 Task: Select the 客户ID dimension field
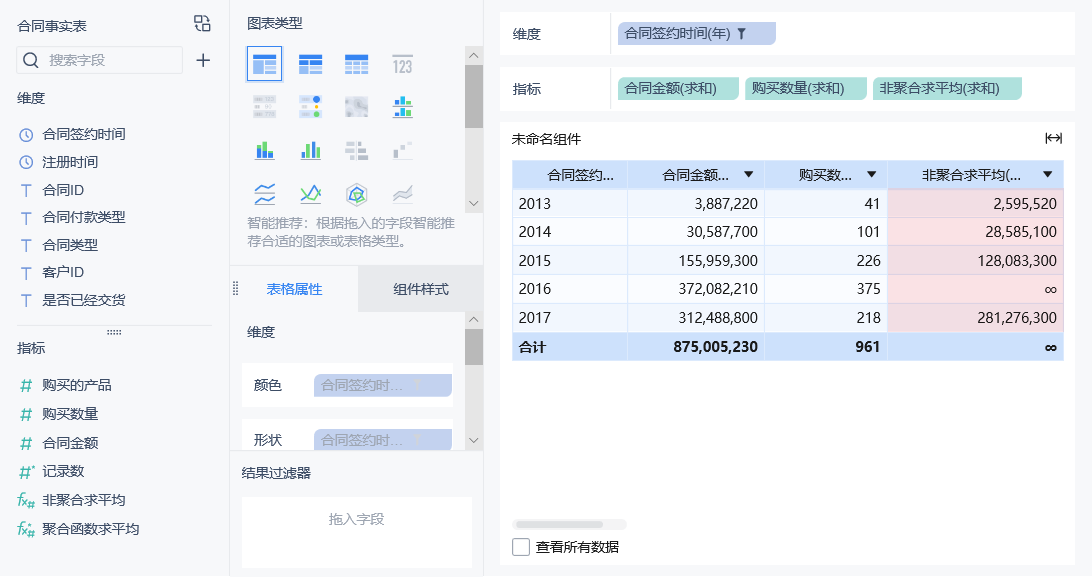(x=63, y=272)
